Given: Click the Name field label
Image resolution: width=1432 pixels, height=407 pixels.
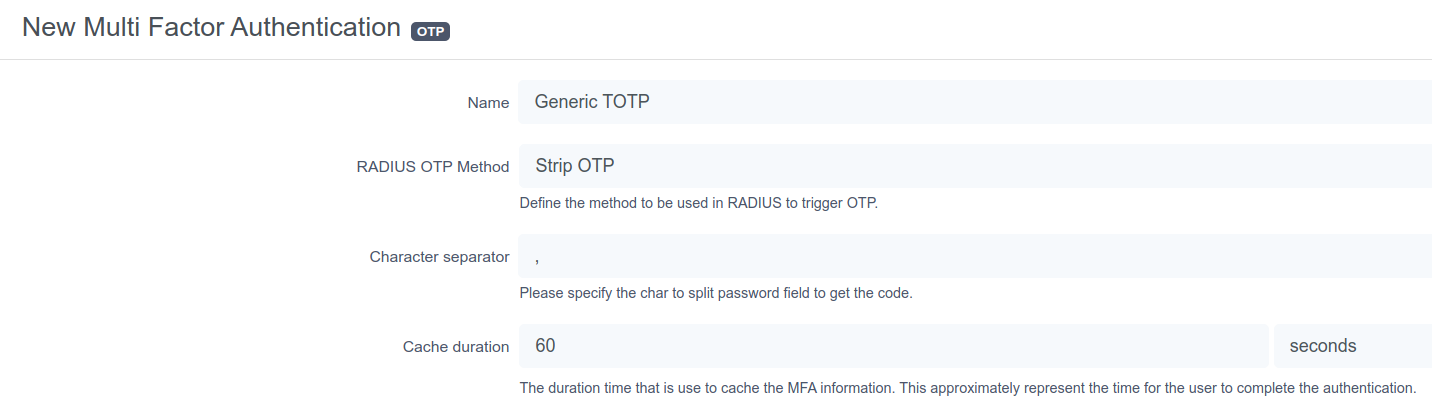Looking at the screenshot, I should pos(488,103).
